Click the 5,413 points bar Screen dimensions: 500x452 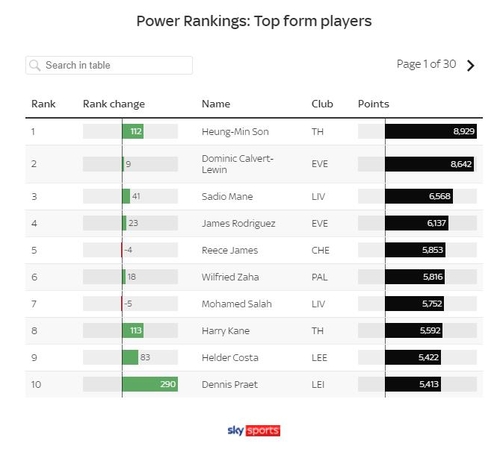(413, 384)
